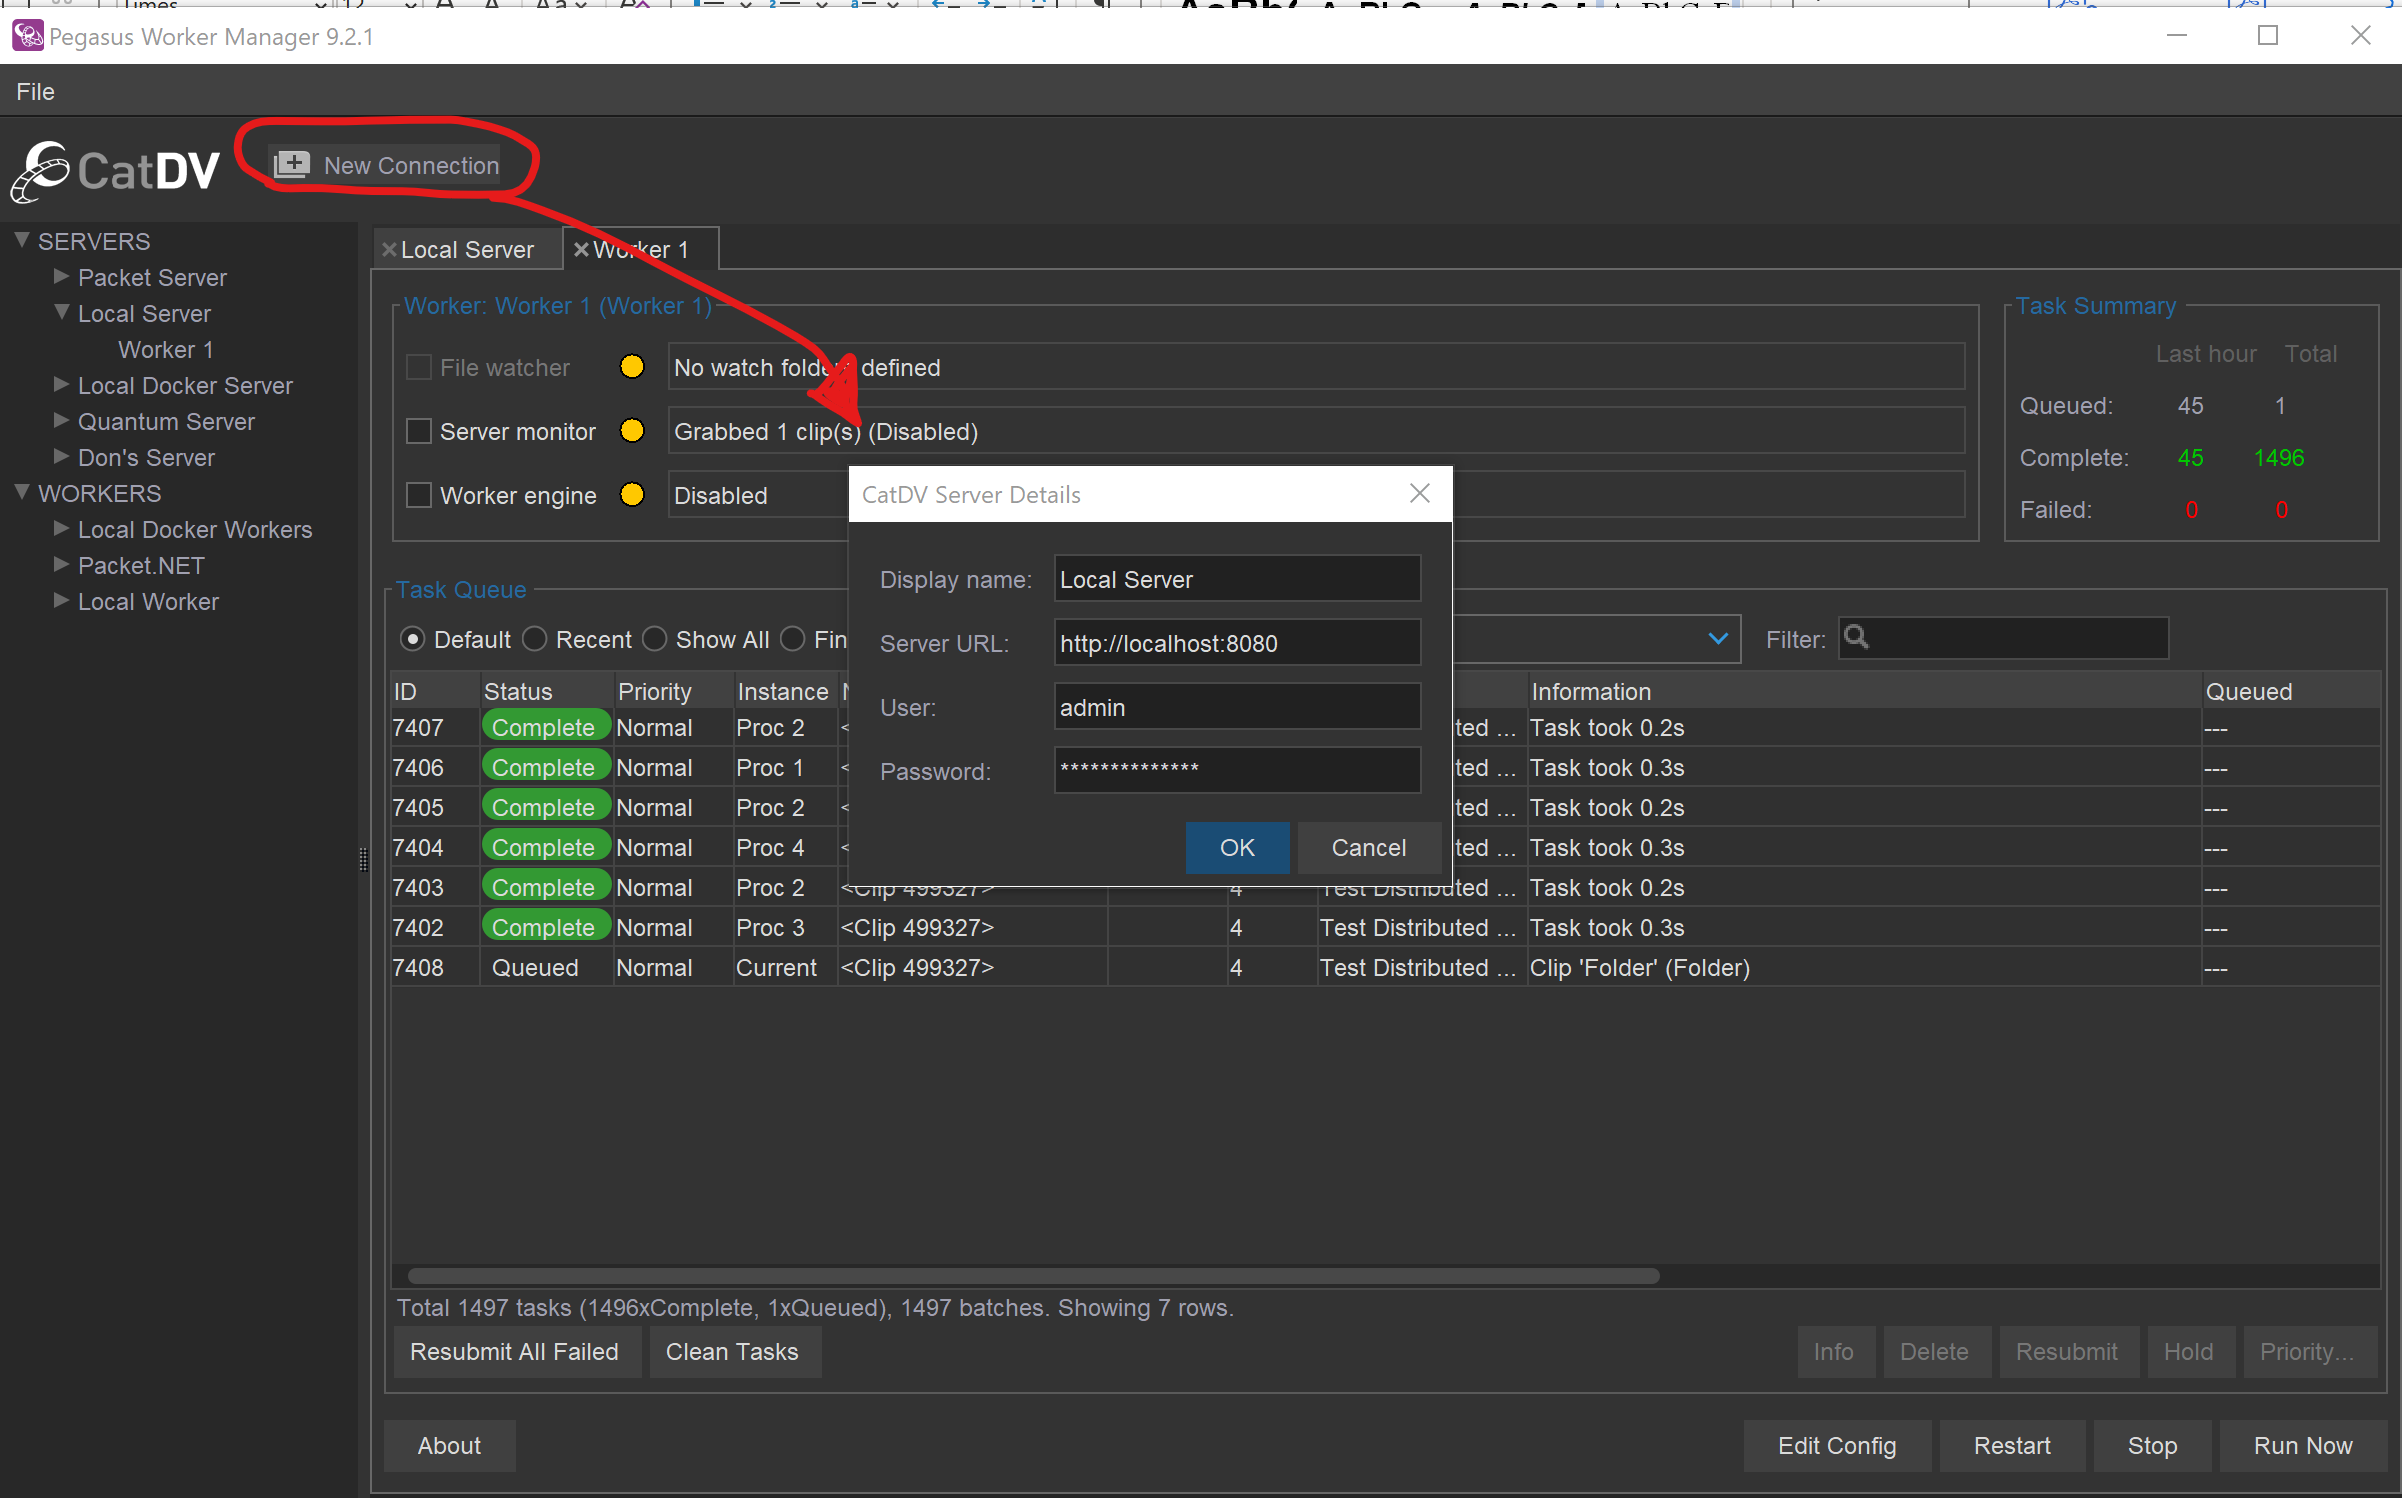Click the Pegasus Worker Manager app icon
Viewport: 2402px width, 1498px height.
tap(27, 36)
